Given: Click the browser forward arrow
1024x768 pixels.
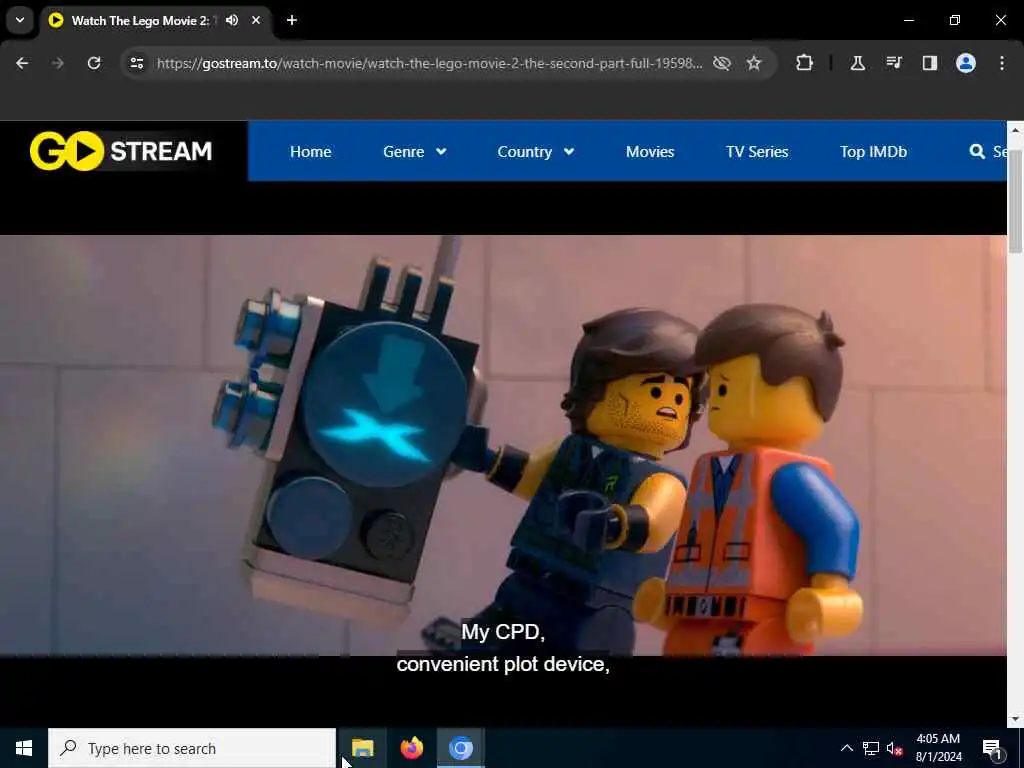Looking at the screenshot, I should 58,63.
